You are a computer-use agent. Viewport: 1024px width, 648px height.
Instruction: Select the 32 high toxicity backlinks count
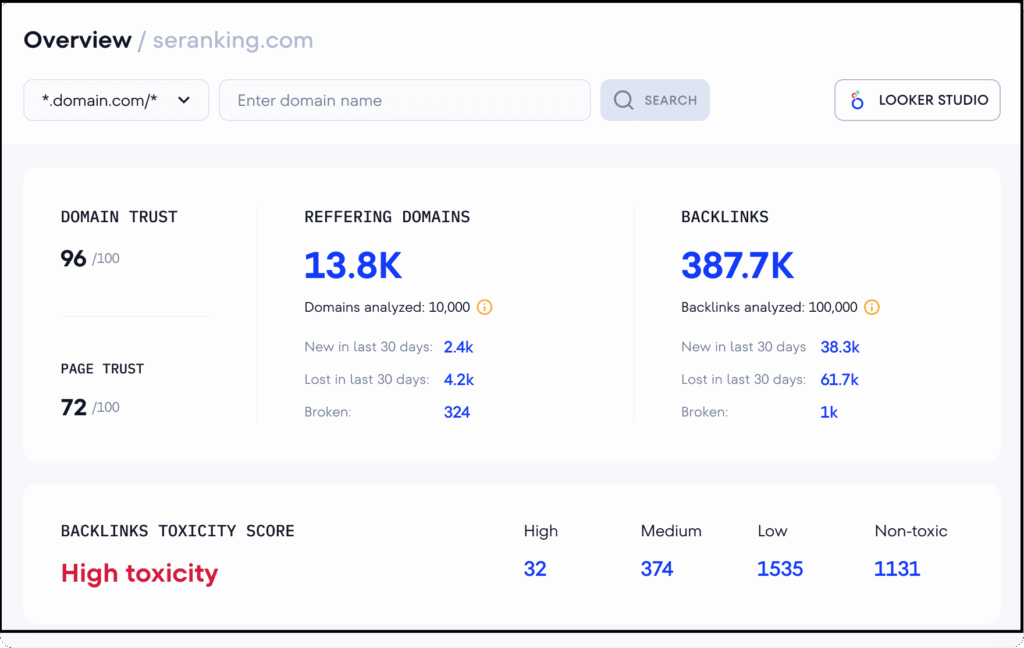coord(535,568)
